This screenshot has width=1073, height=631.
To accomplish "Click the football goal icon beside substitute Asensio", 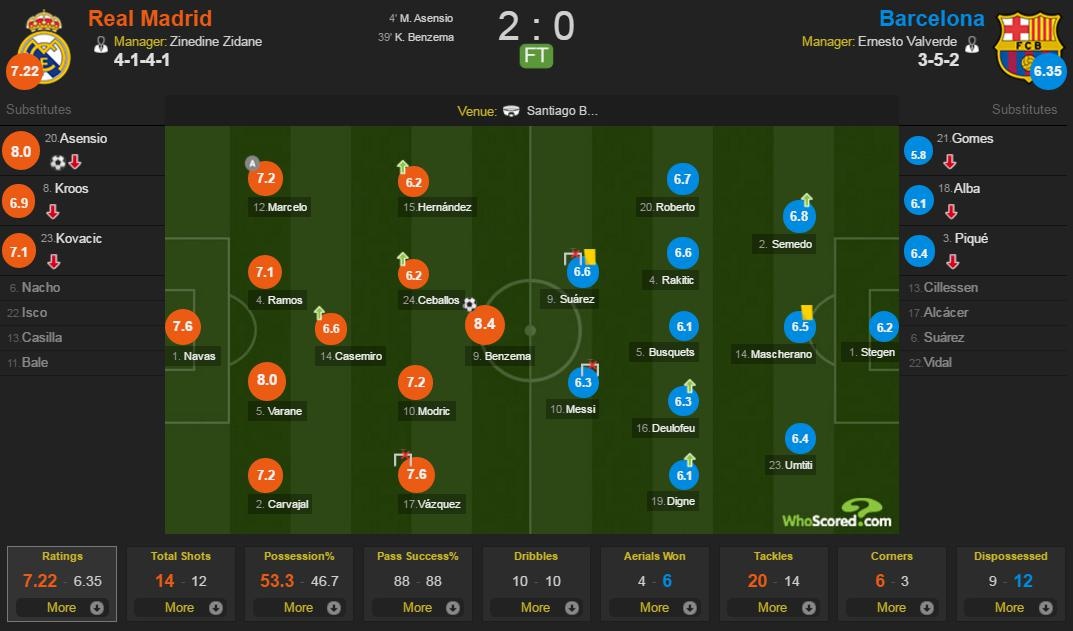I will pyautogui.click(x=60, y=160).
